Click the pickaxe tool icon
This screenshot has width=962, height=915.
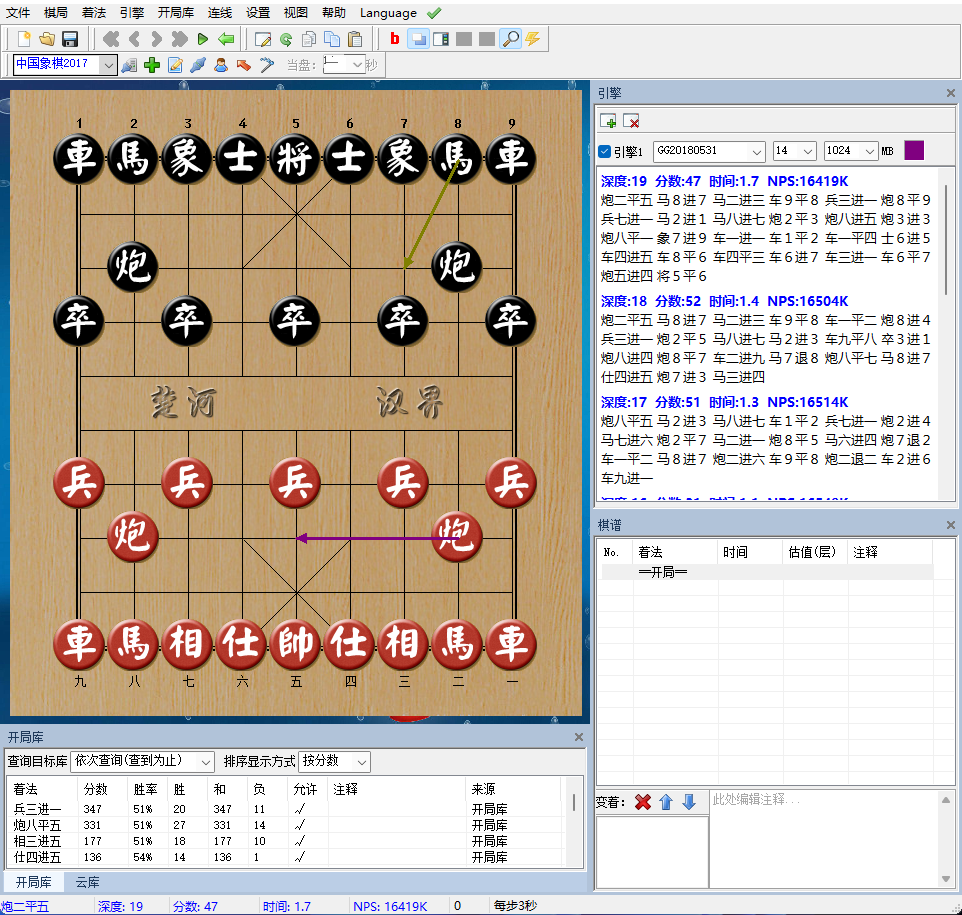point(266,64)
